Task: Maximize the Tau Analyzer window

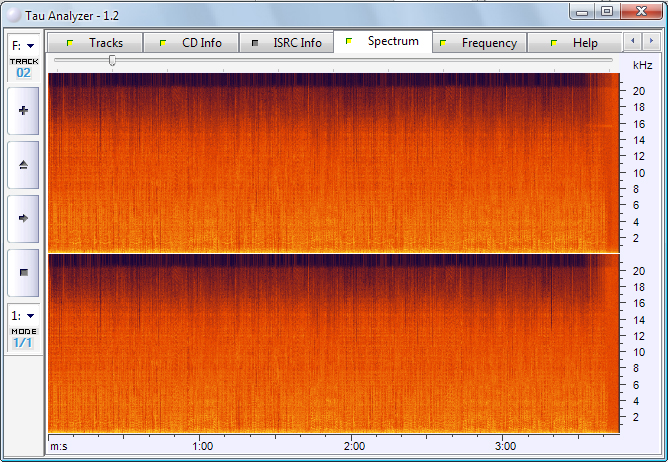Action: [607, 11]
